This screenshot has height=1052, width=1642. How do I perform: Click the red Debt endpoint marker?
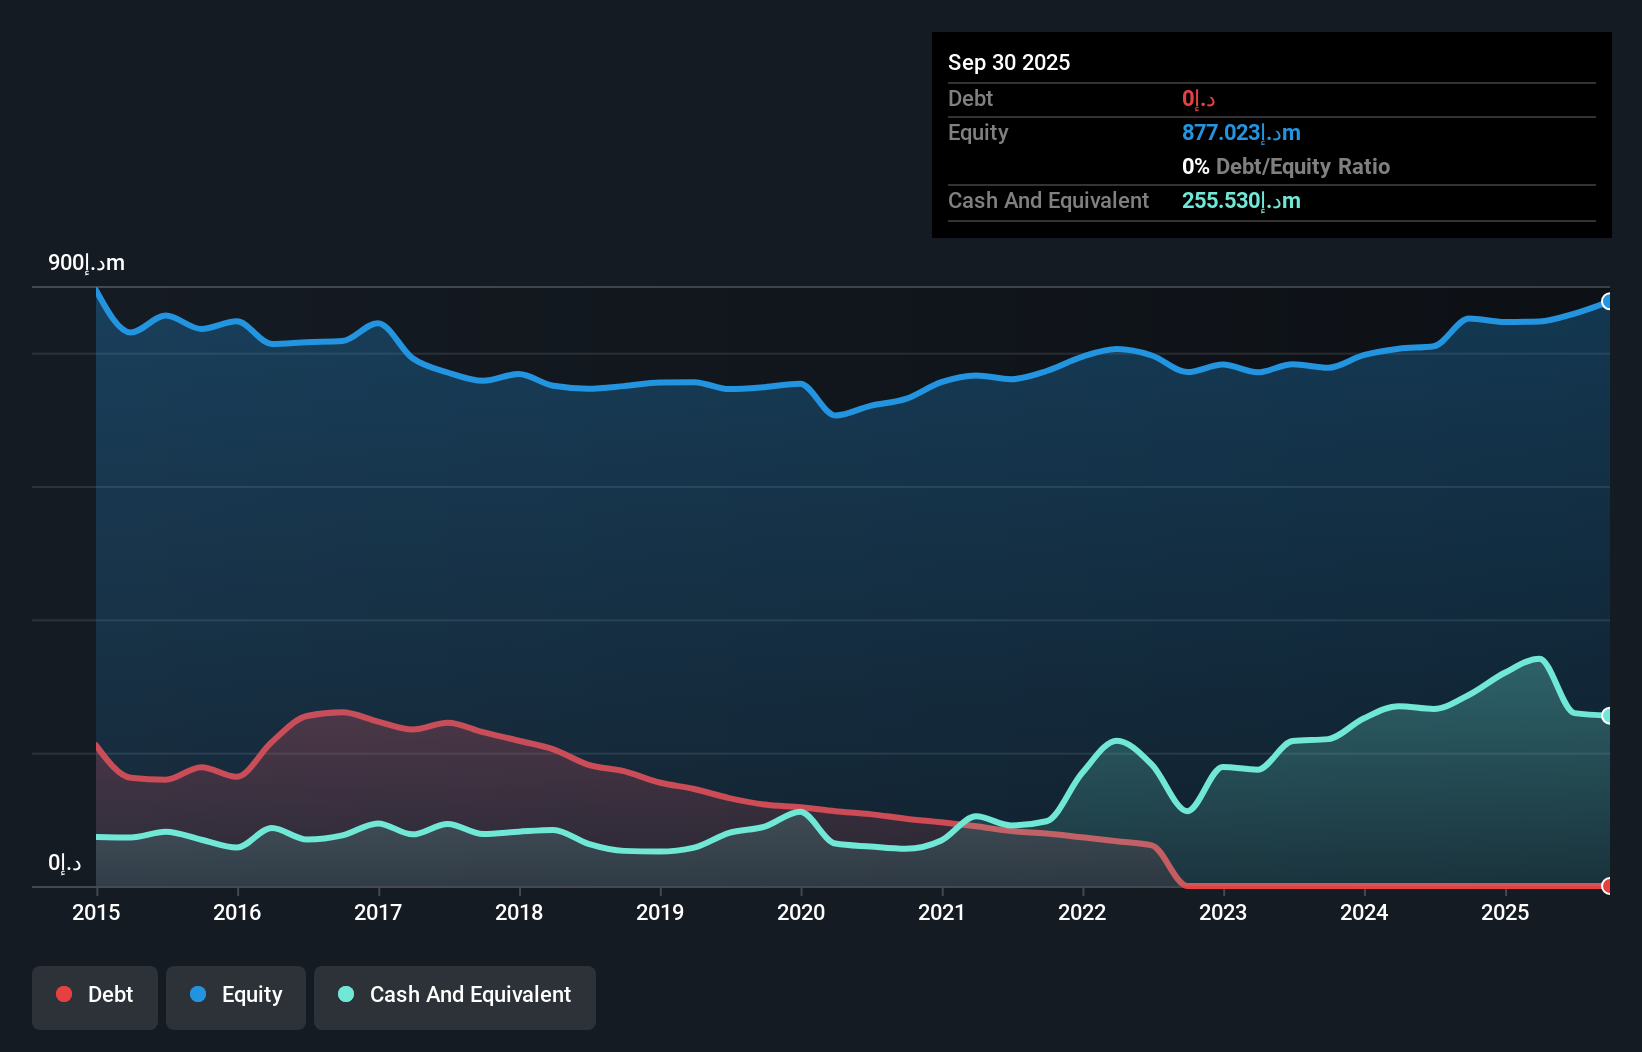pyautogui.click(x=1607, y=886)
